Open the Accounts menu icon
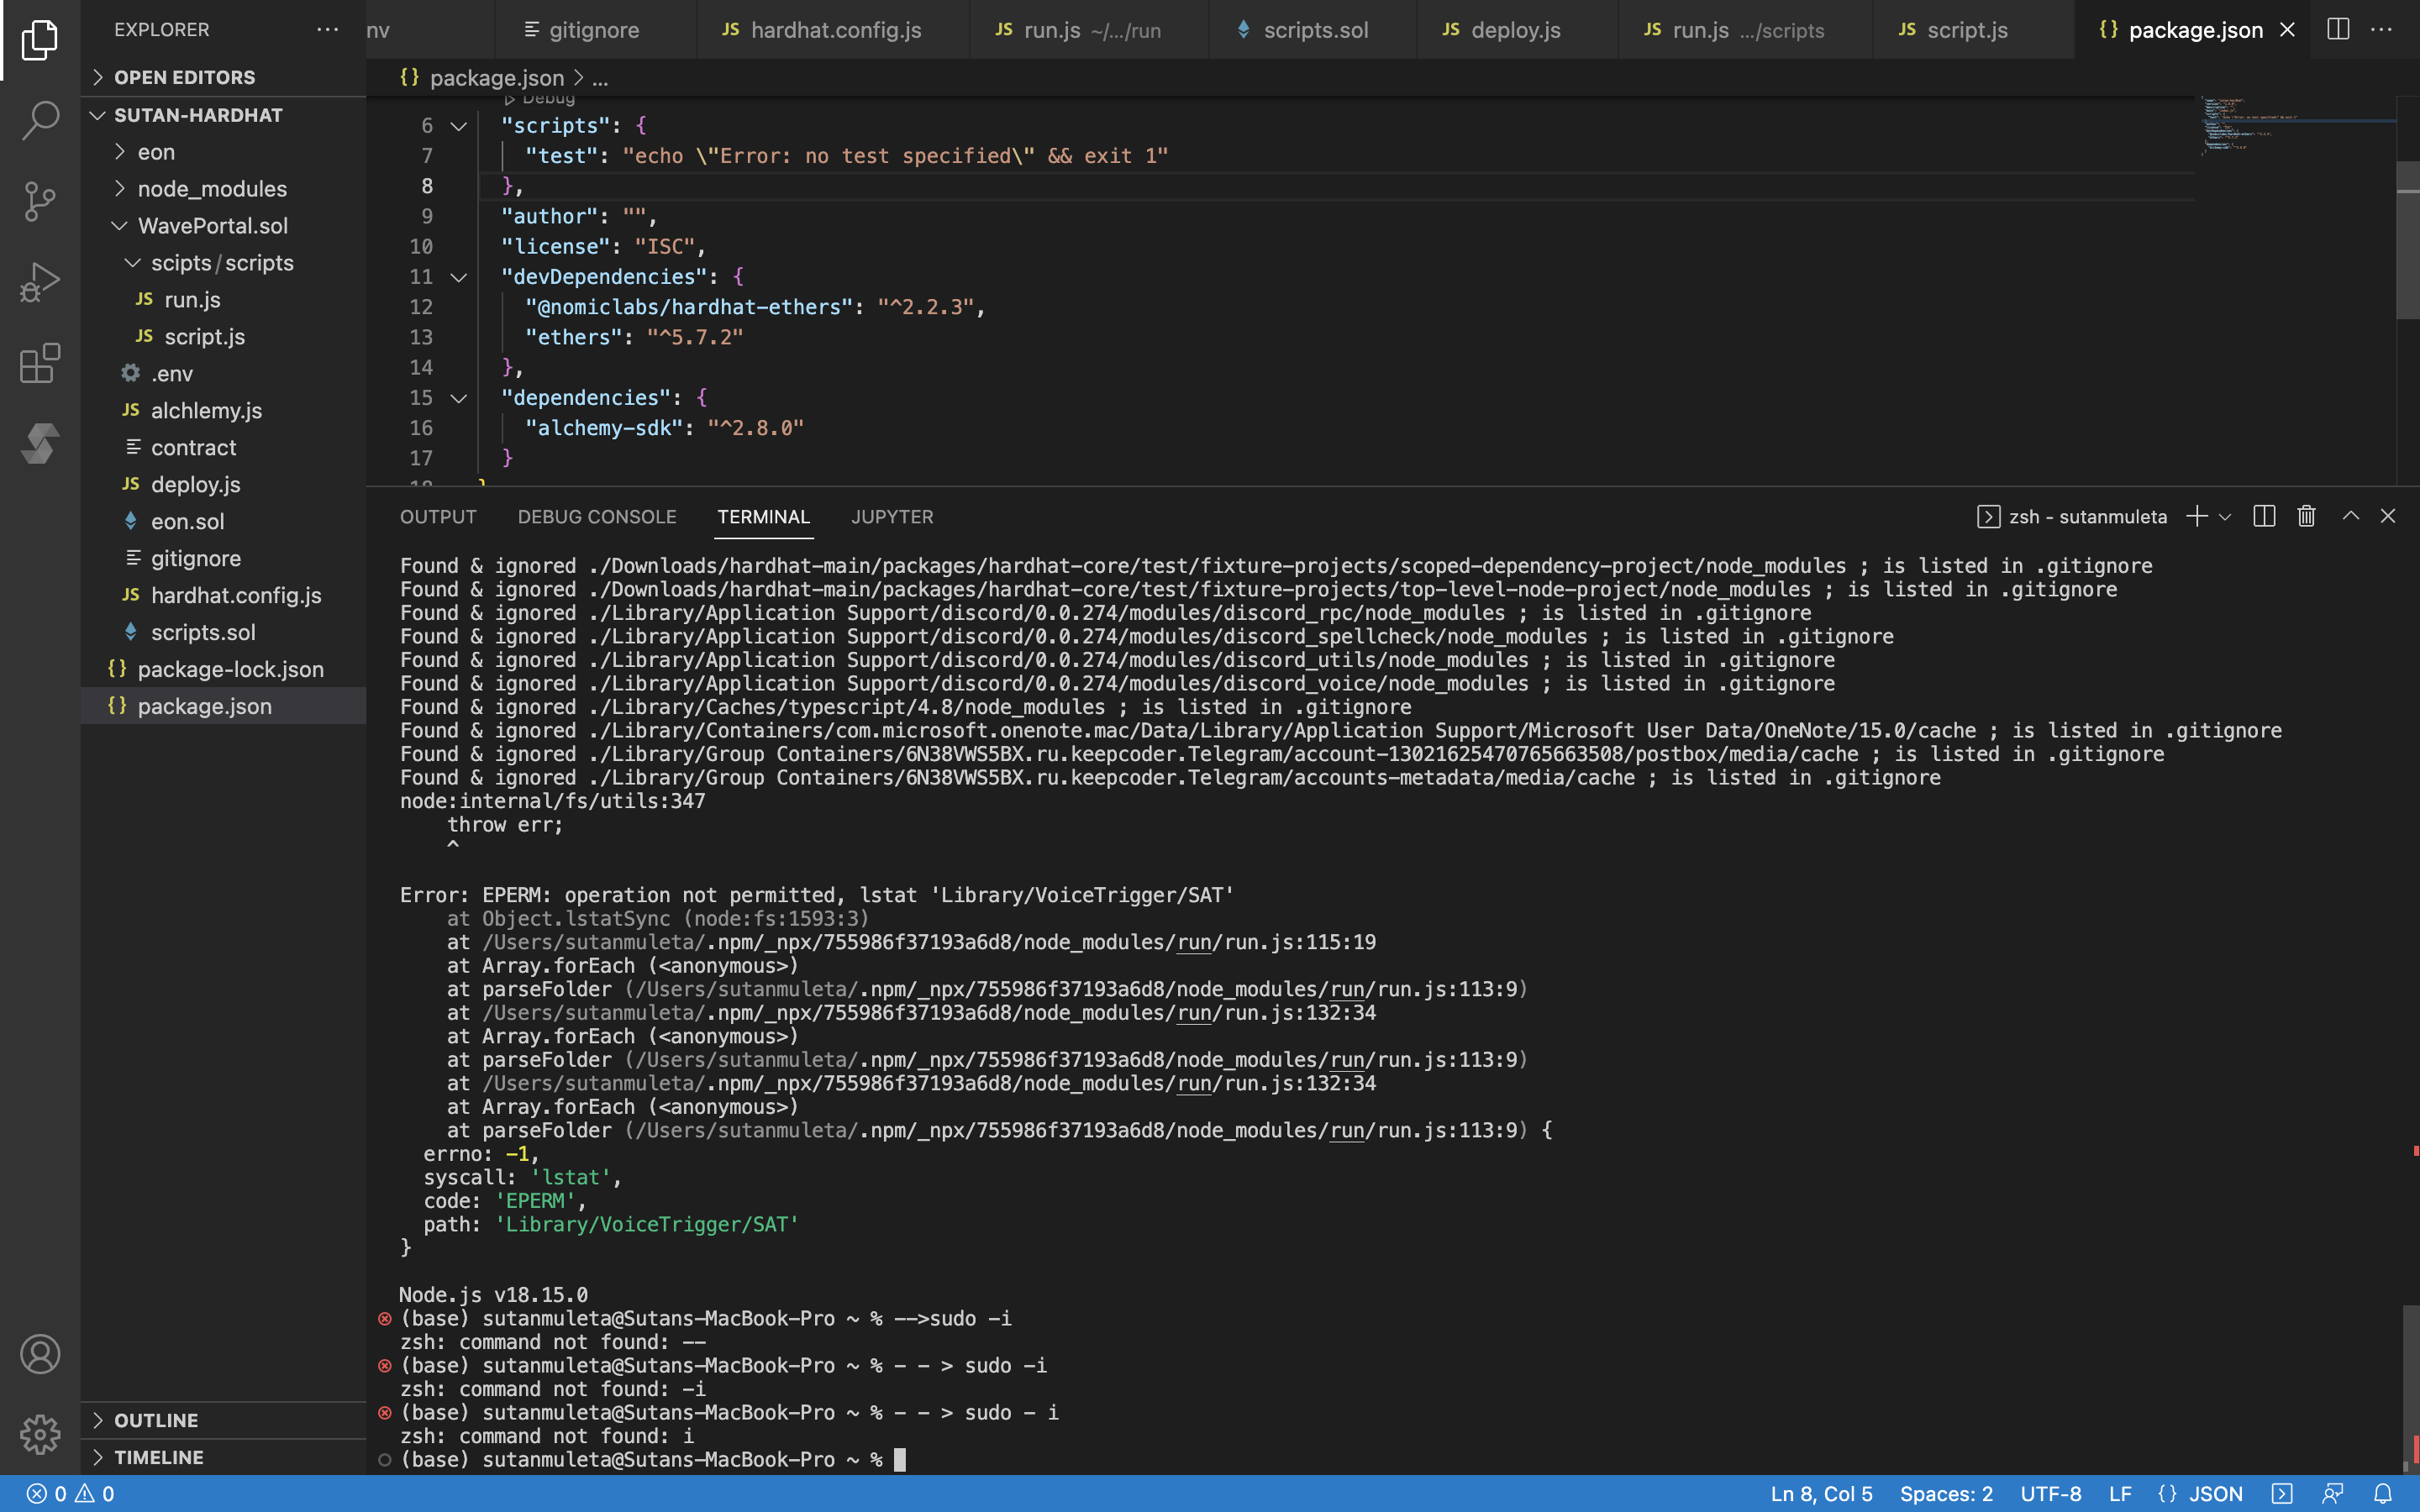Image resolution: width=2420 pixels, height=1512 pixels. click(x=40, y=1354)
